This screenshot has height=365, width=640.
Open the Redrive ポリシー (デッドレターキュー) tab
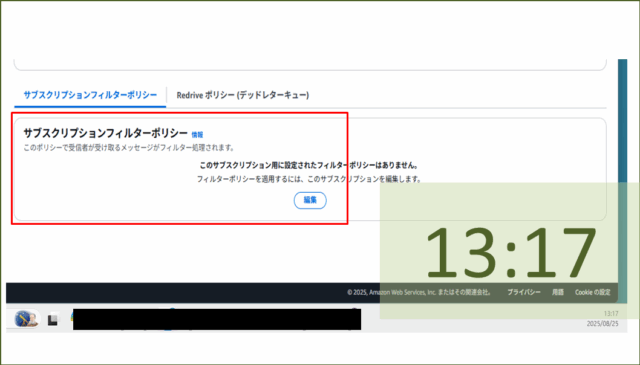click(x=243, y=95)
